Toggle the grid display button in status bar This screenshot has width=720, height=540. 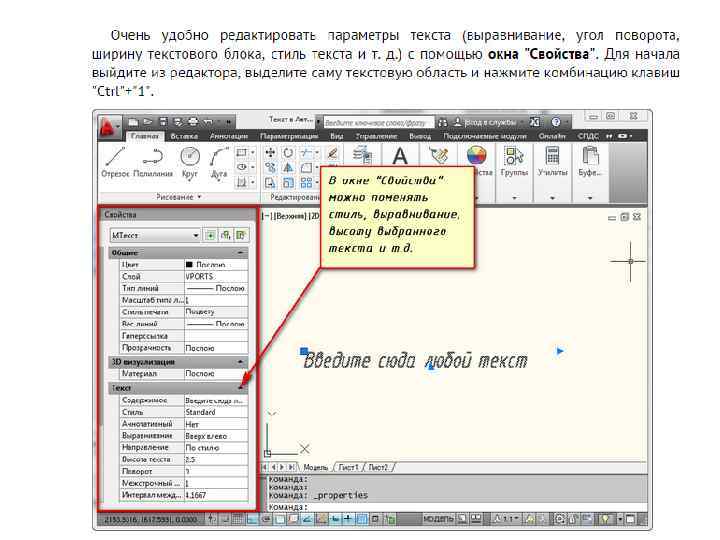(x=237, y=519)
